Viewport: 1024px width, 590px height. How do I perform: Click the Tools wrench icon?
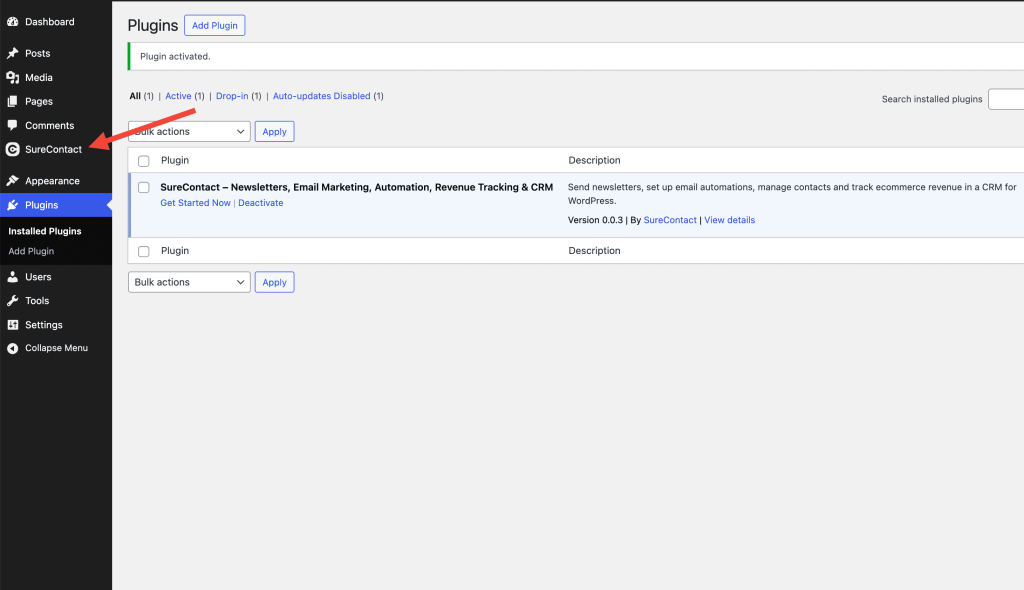(x=12, y=300)
